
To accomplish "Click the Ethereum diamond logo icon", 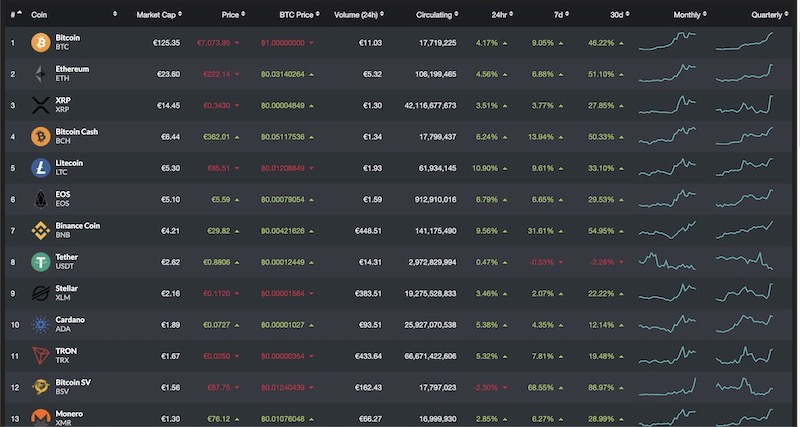I will point(41,74).
